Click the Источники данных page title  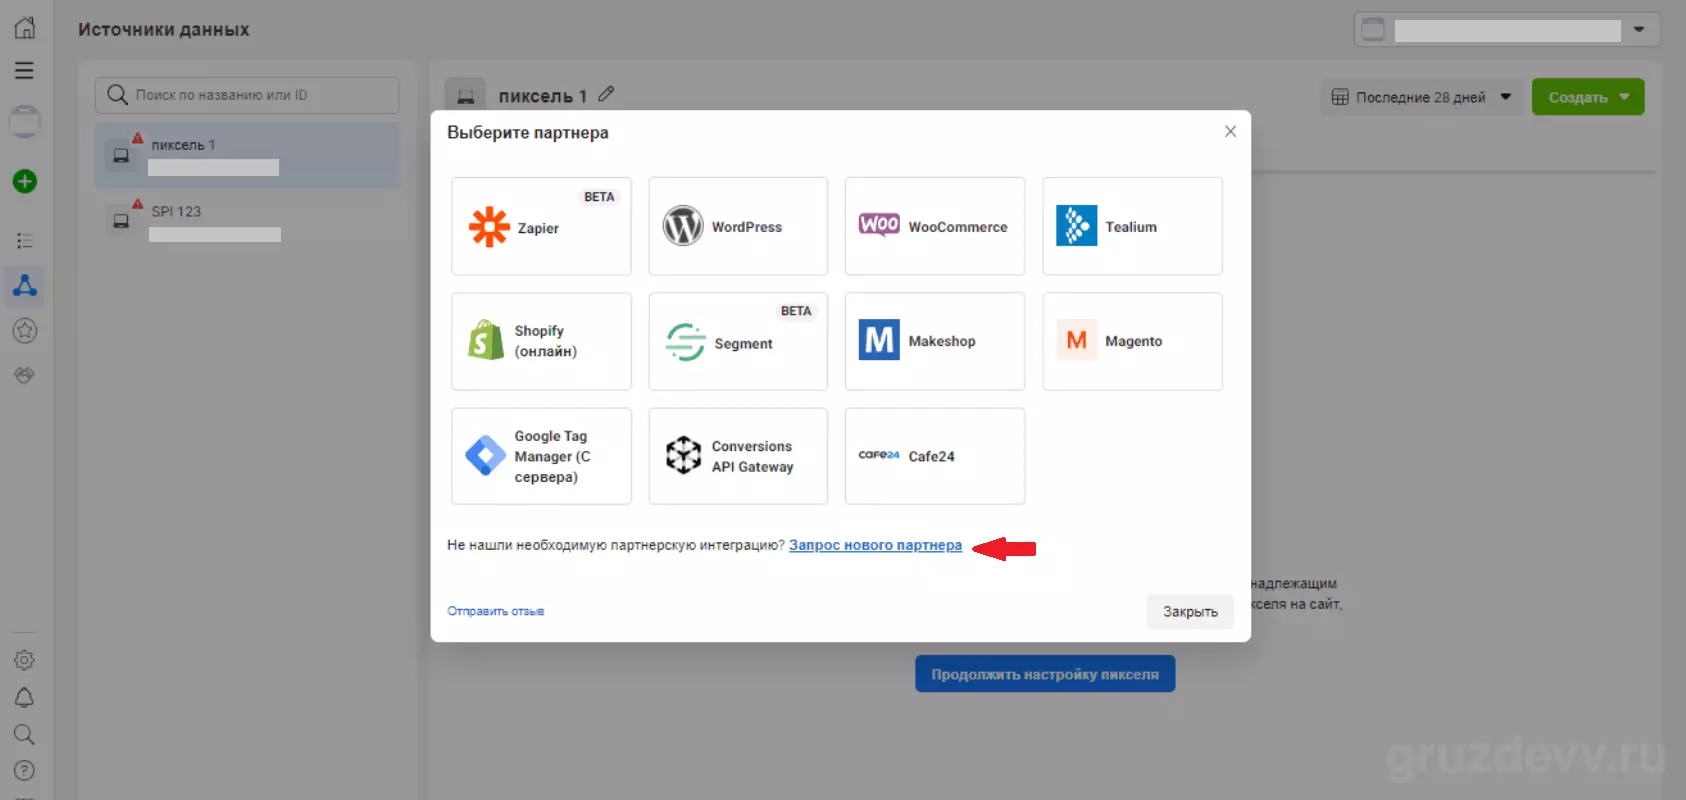[164, 30]
